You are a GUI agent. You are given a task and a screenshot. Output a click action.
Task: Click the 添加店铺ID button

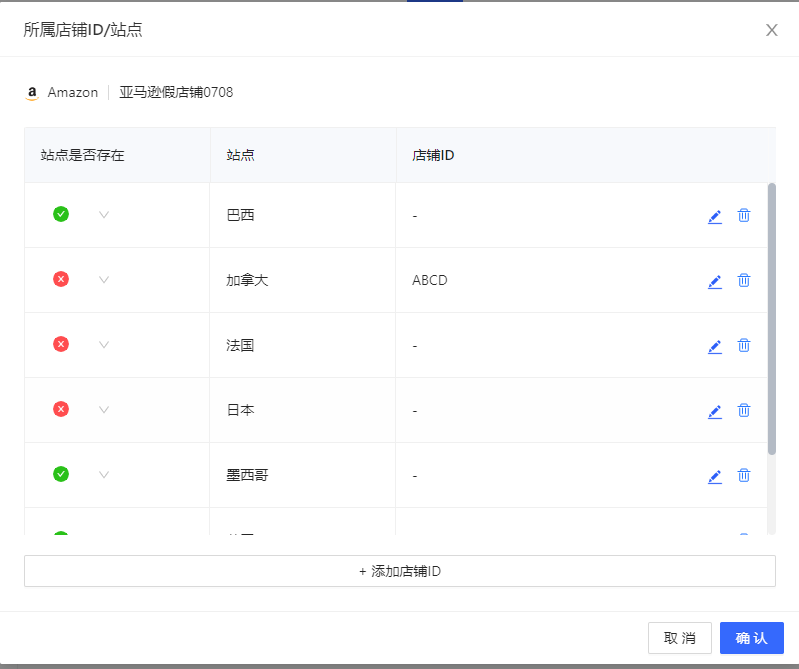pyautogui.click(x=400, y=571)
